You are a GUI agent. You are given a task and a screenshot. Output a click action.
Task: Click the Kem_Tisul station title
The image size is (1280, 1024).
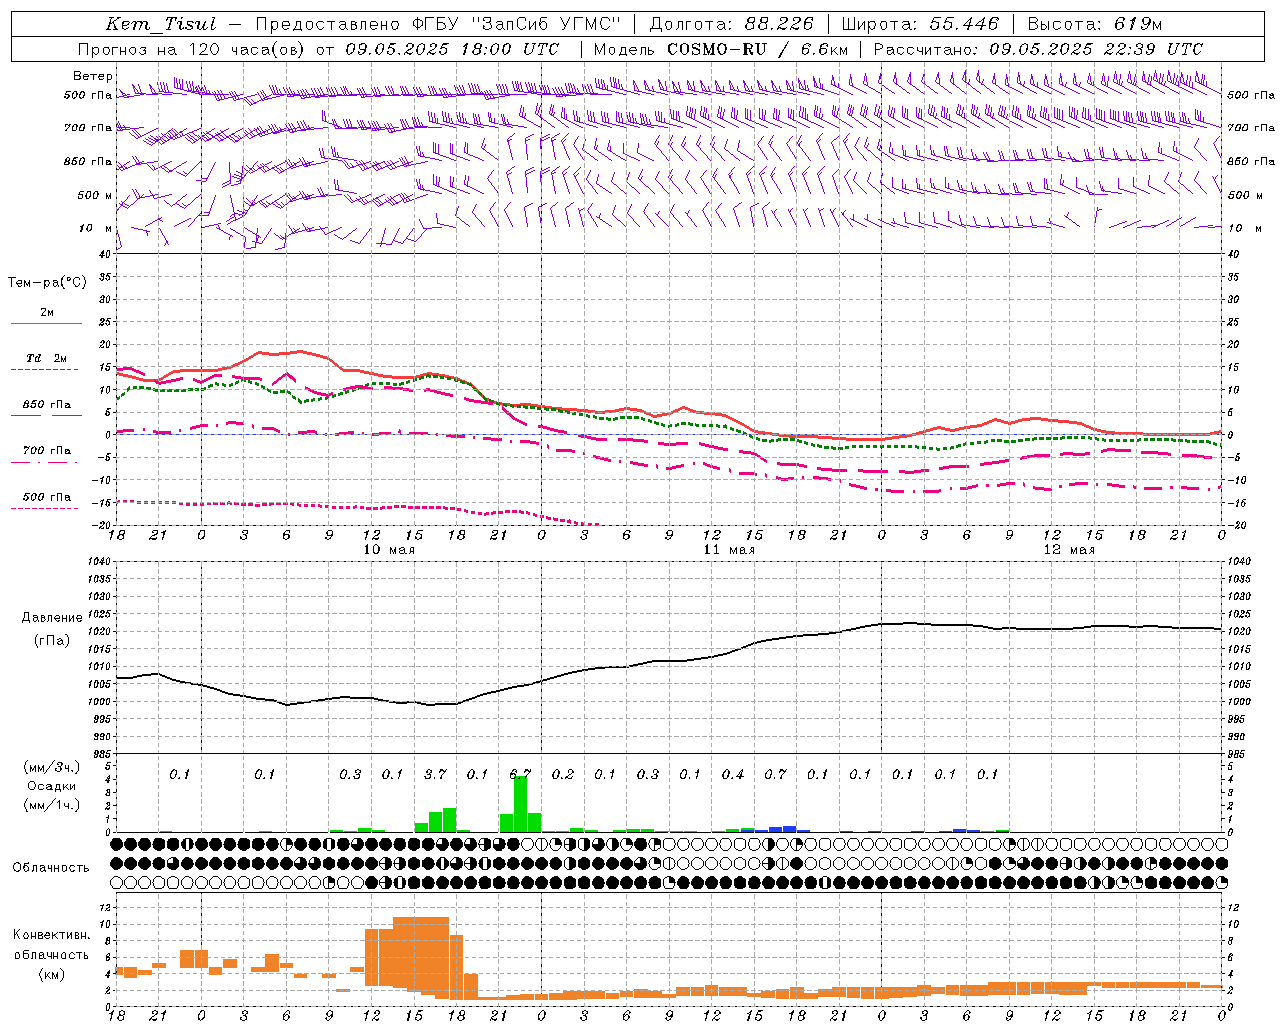161,24
